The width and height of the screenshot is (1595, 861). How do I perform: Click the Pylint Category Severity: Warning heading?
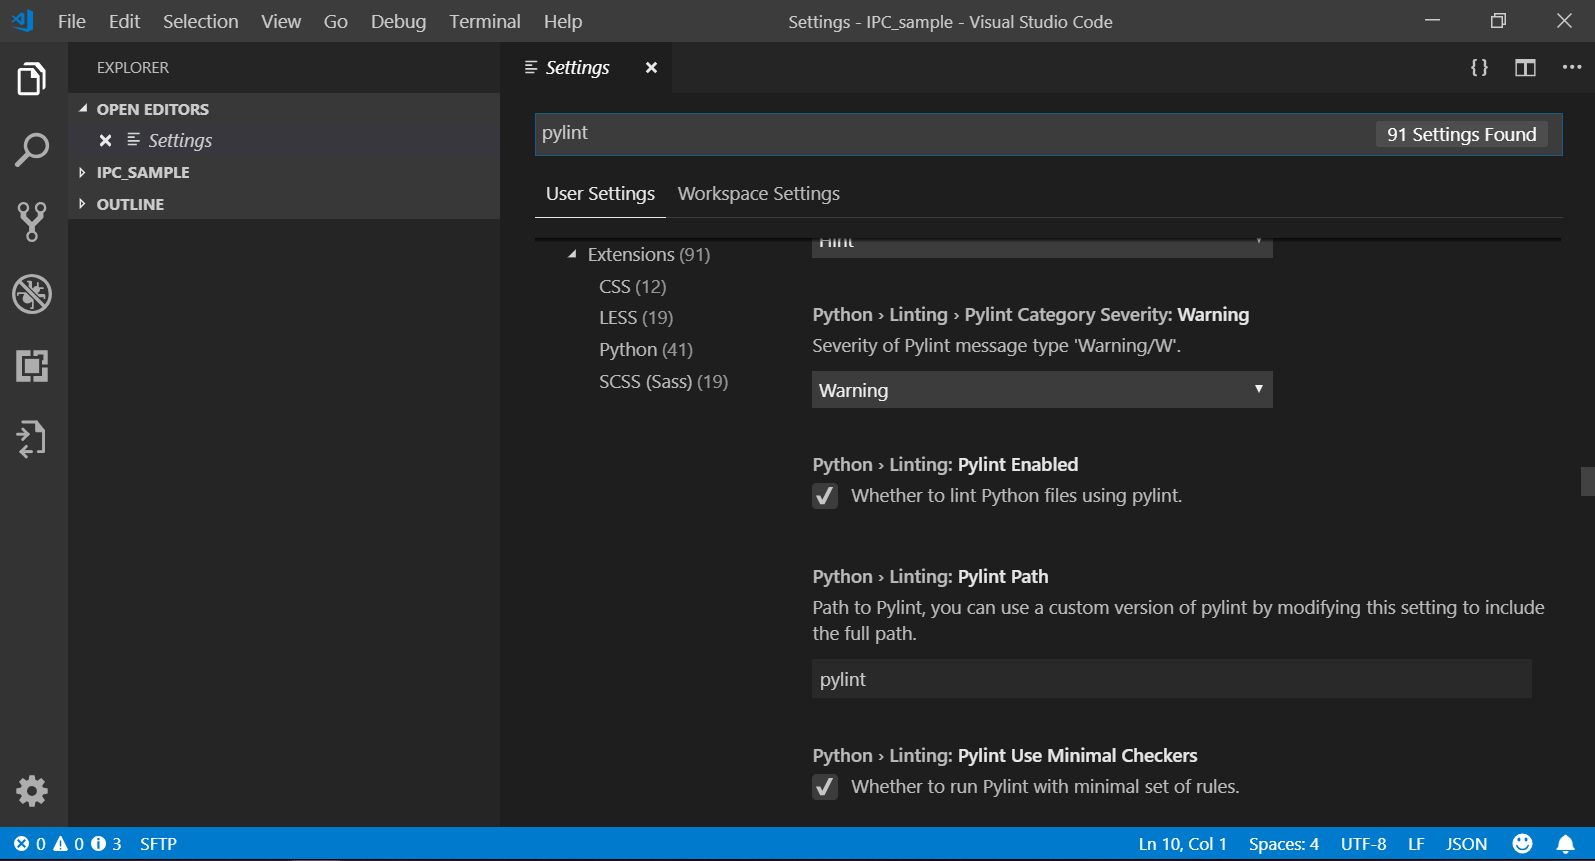tap(1031, 315)
